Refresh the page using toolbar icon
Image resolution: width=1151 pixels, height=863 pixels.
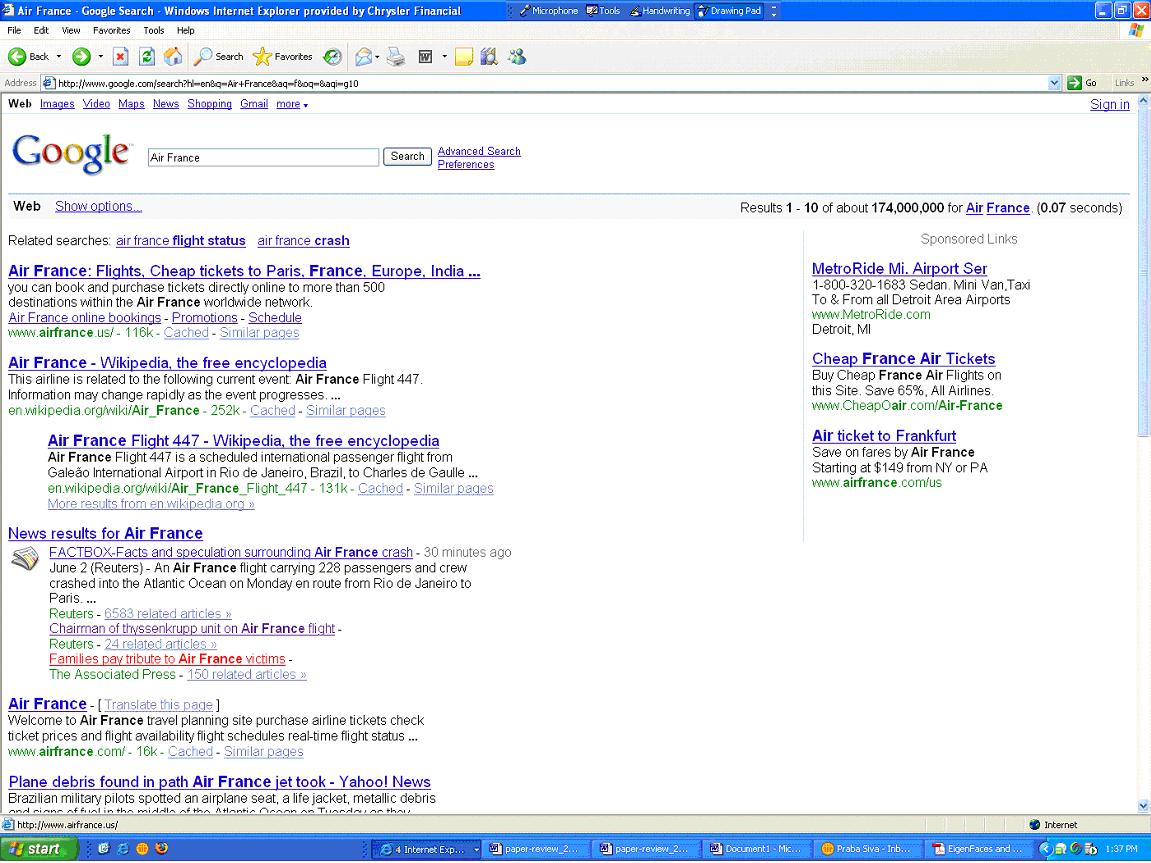[147, 57]
